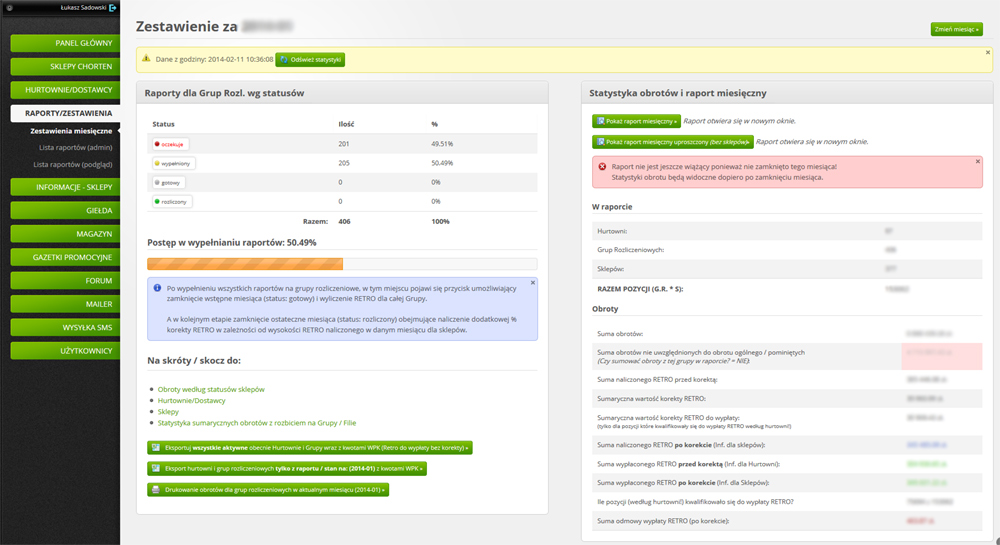
Task: Click the red error icon in the warning alert
Action: pos(602,166)
